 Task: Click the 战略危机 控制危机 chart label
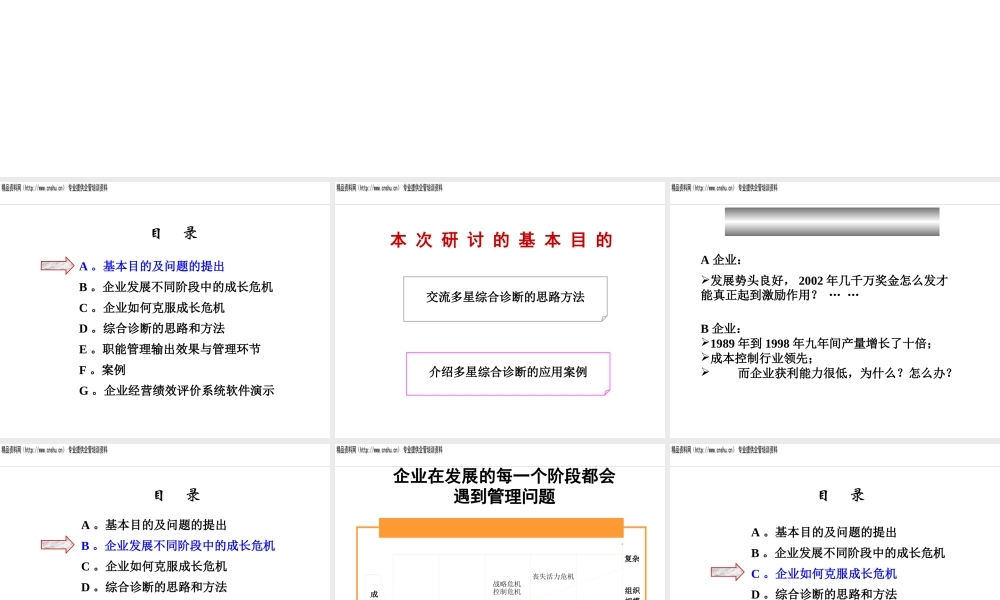tap(507, 588)
